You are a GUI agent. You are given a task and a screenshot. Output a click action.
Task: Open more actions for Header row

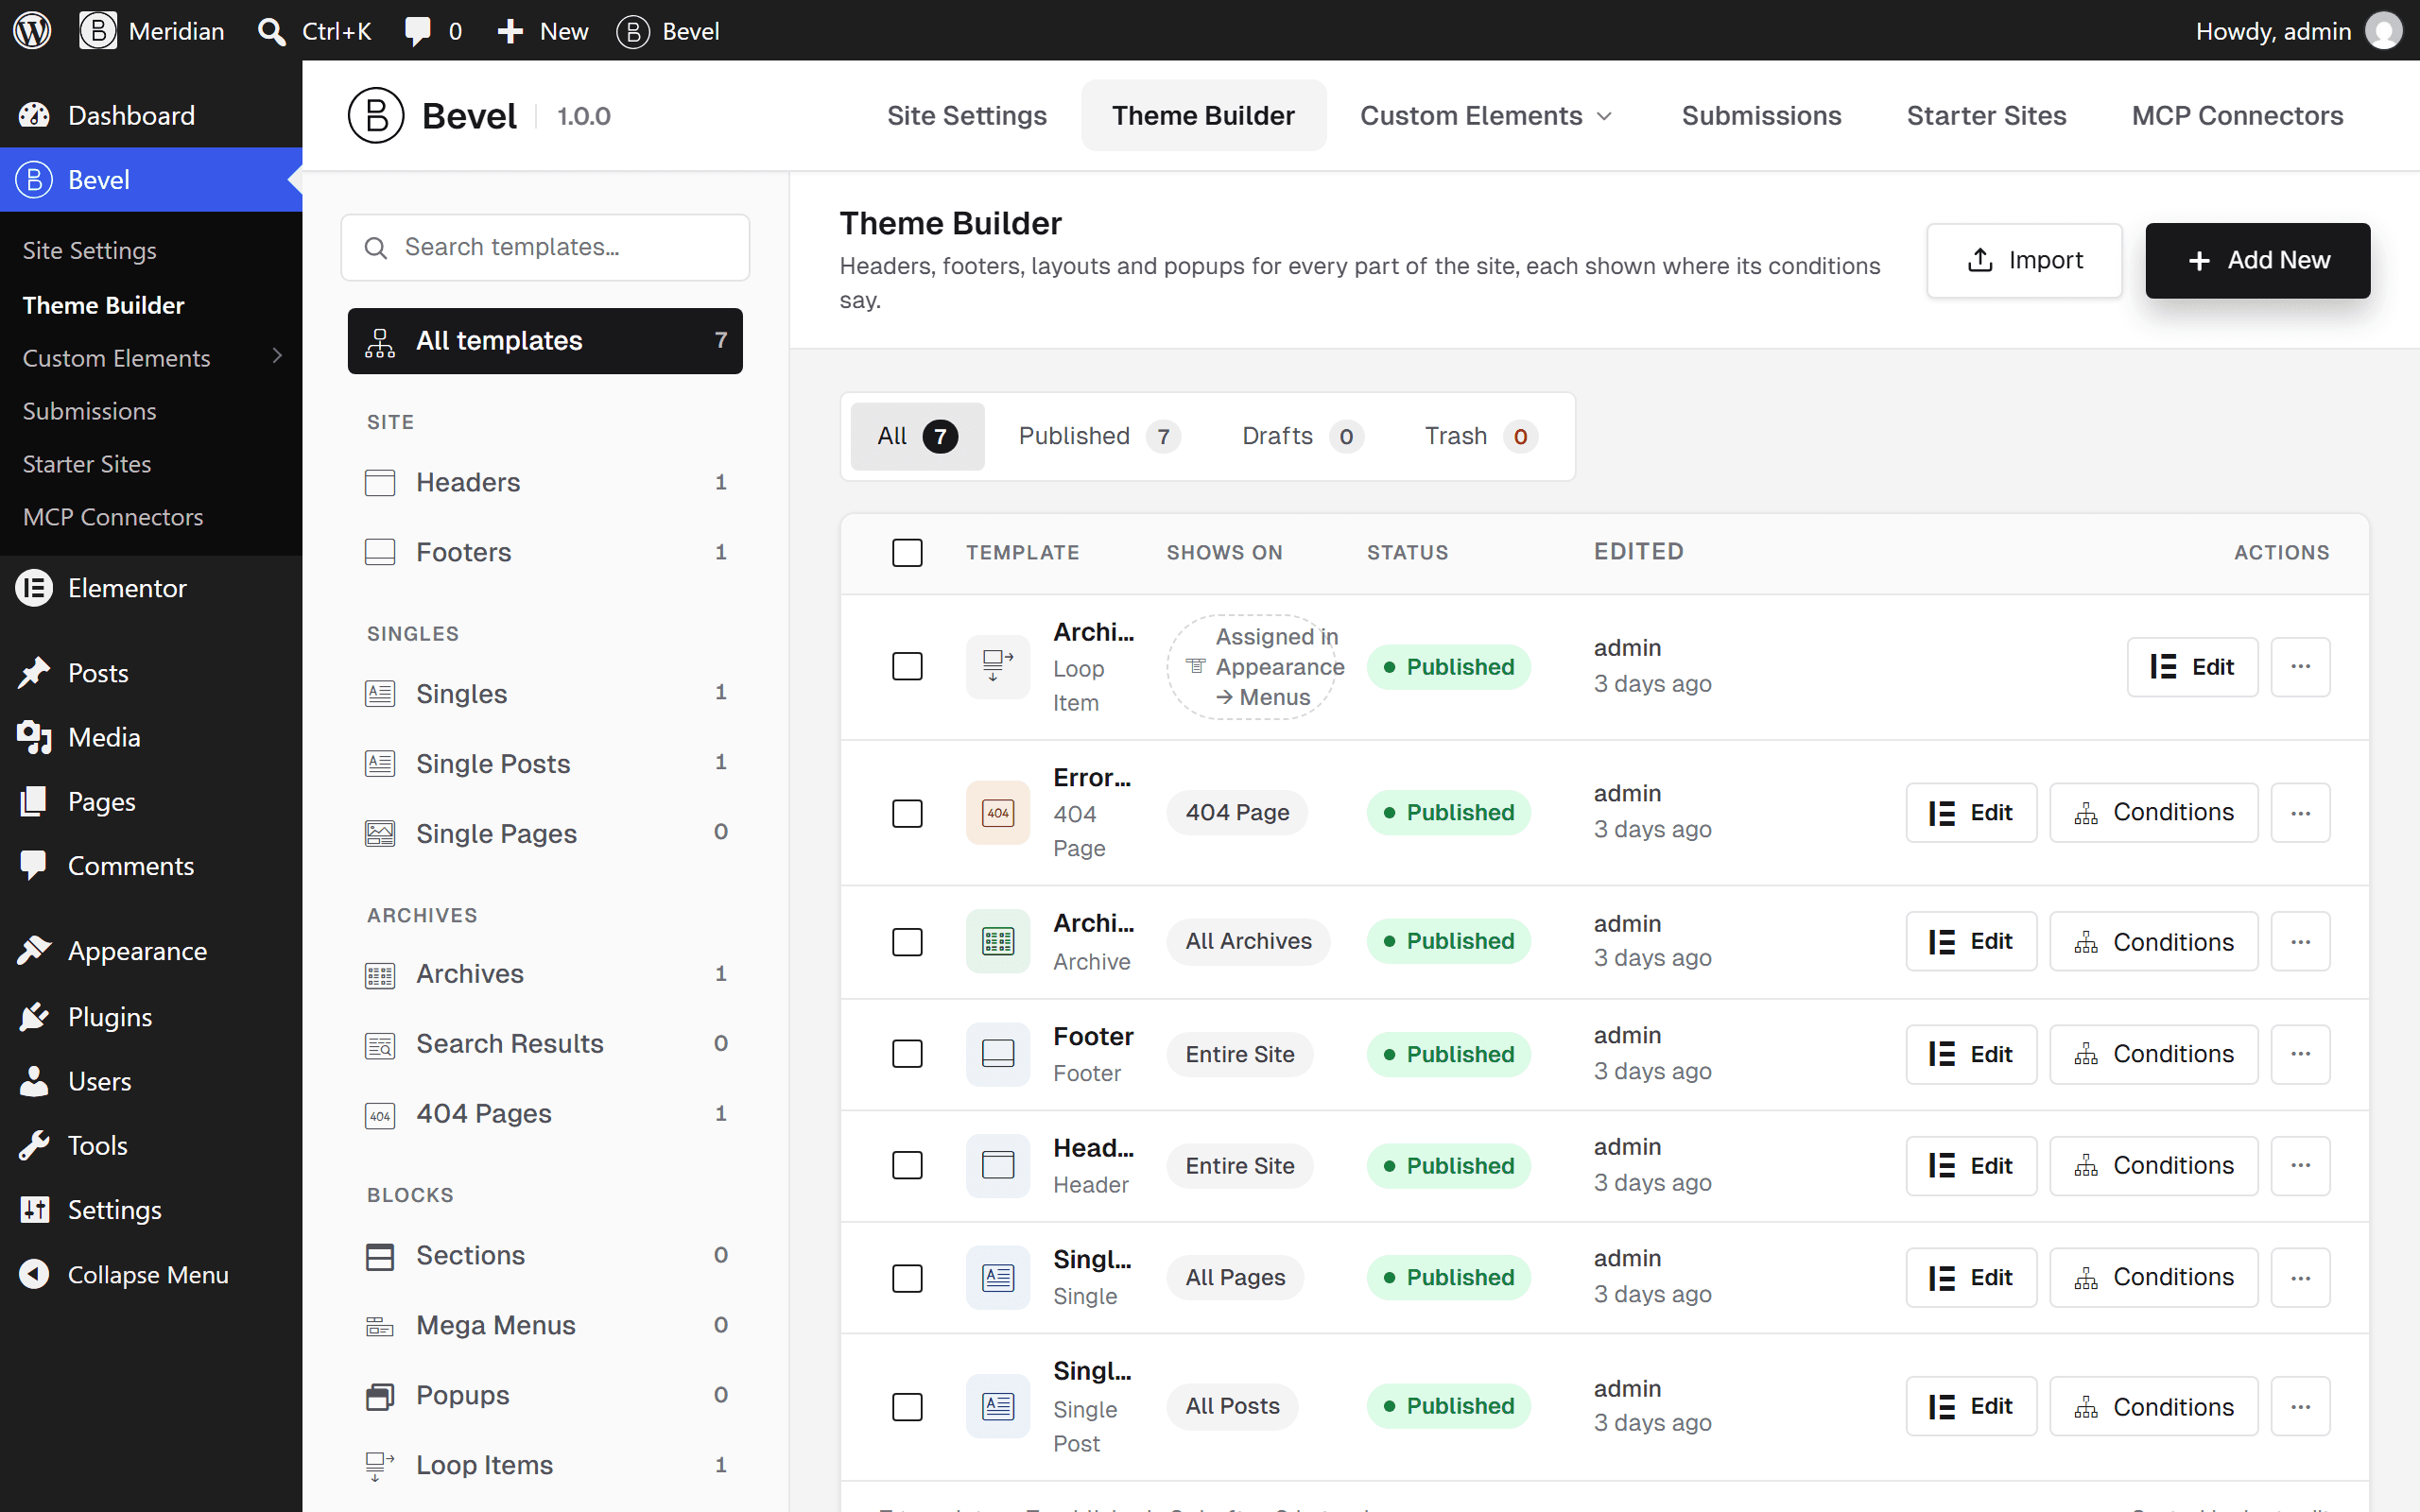2300,1166
